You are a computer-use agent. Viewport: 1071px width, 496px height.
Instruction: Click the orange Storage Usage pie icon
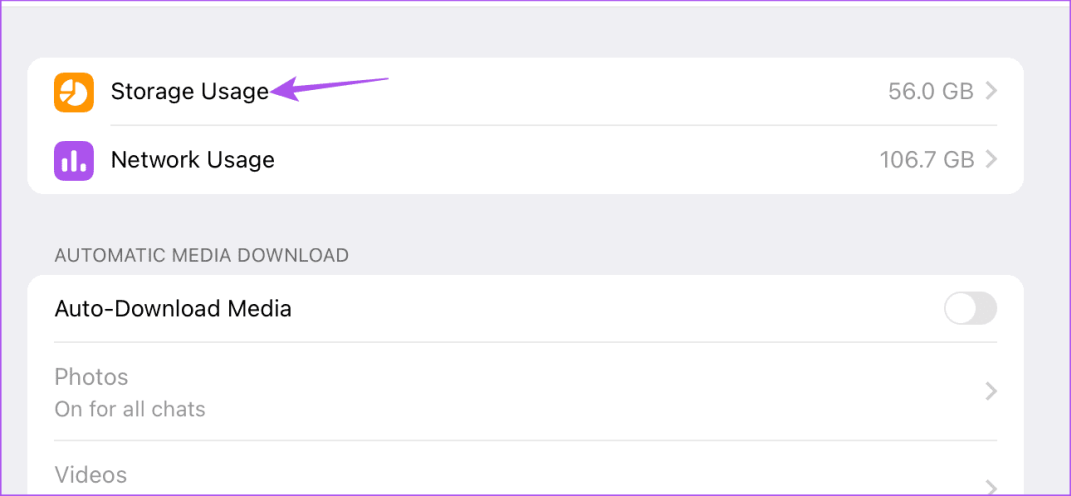pos(74,92)
